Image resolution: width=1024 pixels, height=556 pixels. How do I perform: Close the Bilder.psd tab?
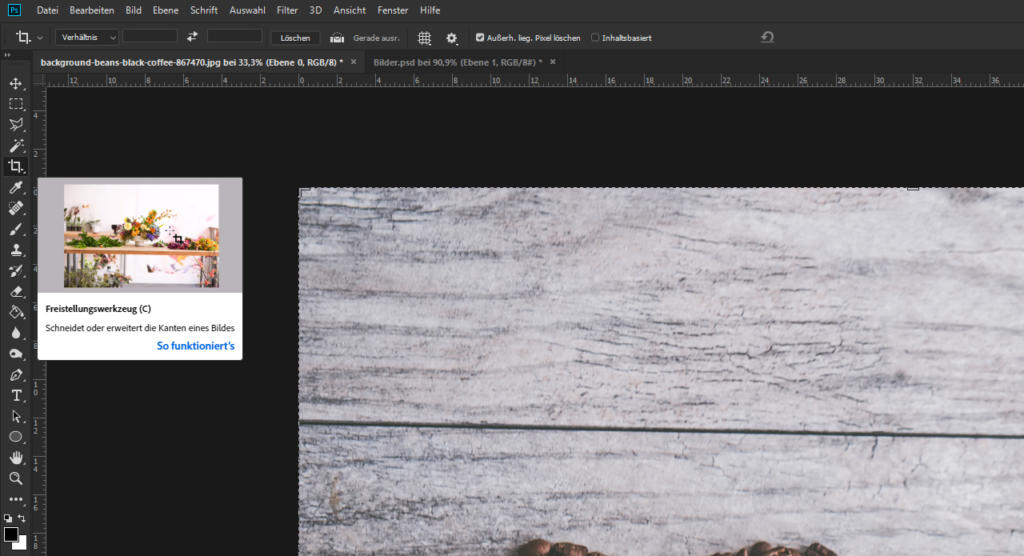552,61
